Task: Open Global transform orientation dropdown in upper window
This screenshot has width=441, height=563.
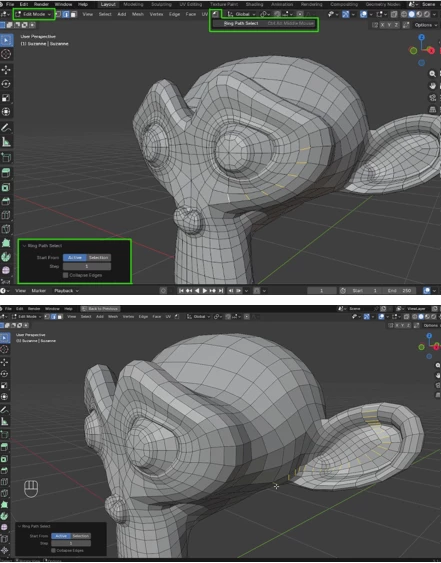Action: click(x=242, y=14)
